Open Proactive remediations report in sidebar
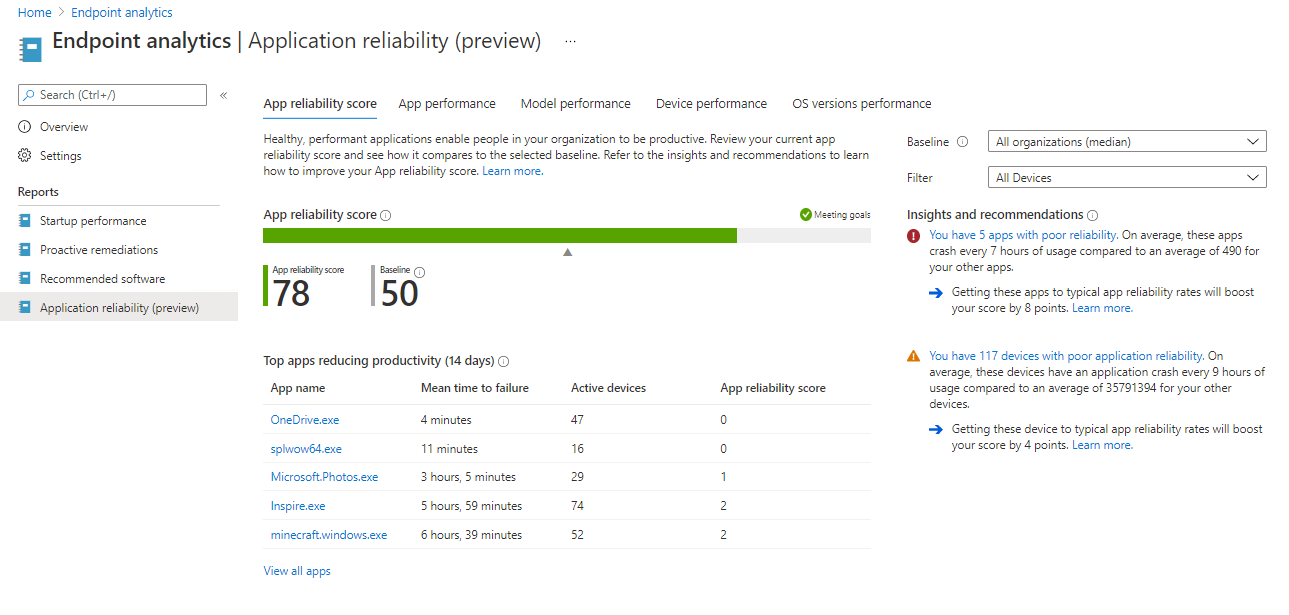 99,250
